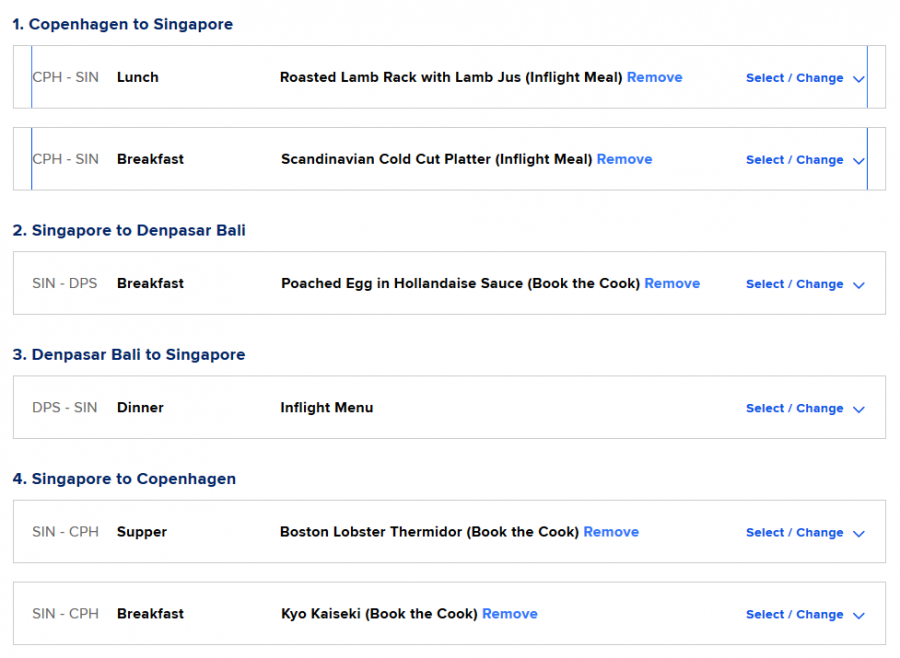Choose Select / Change for SIN - DPS Breakfast
Image resolution: width=900 pixels, height=658 pixels.
pos(794,284)
